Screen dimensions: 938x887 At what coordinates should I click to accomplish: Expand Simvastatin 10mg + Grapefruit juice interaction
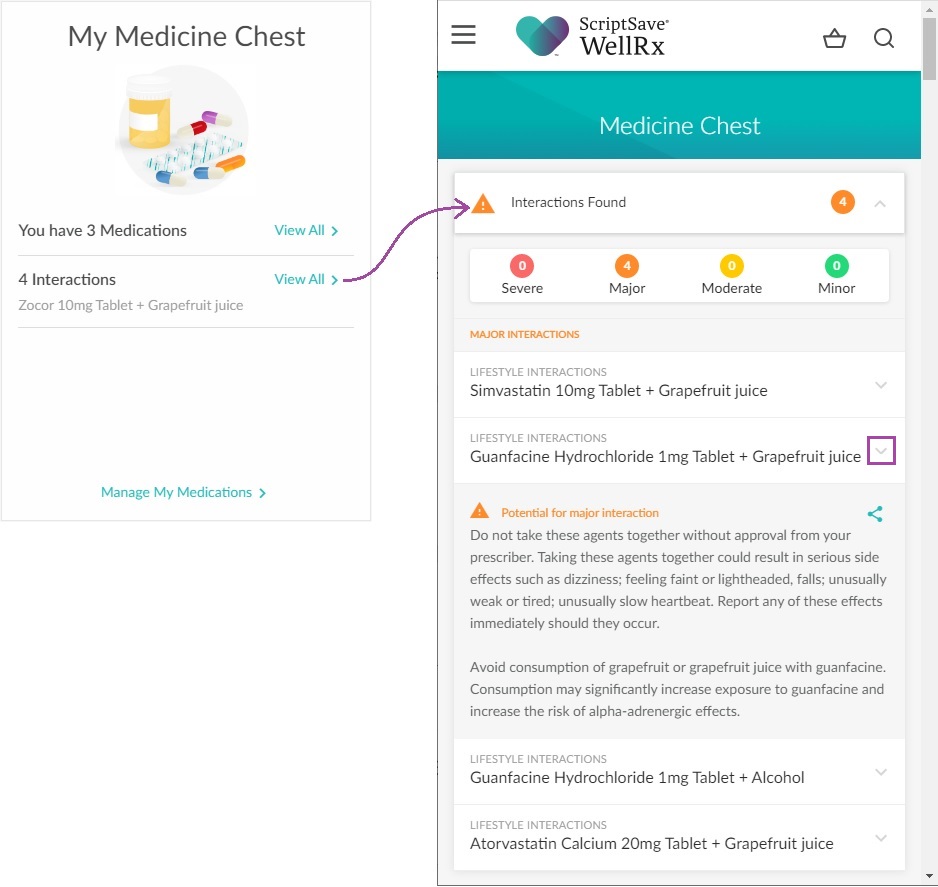pyautogui.click(x=880, y=385)
